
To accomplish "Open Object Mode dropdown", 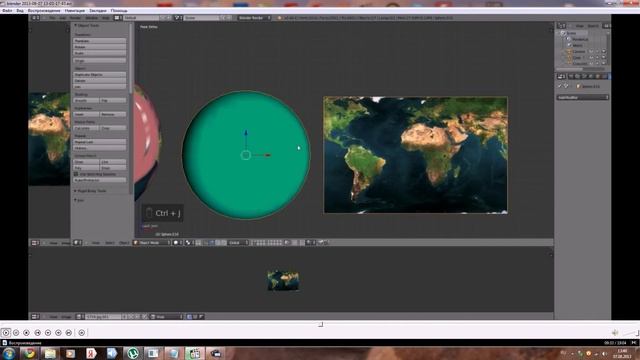I will [x=151, y=242].
